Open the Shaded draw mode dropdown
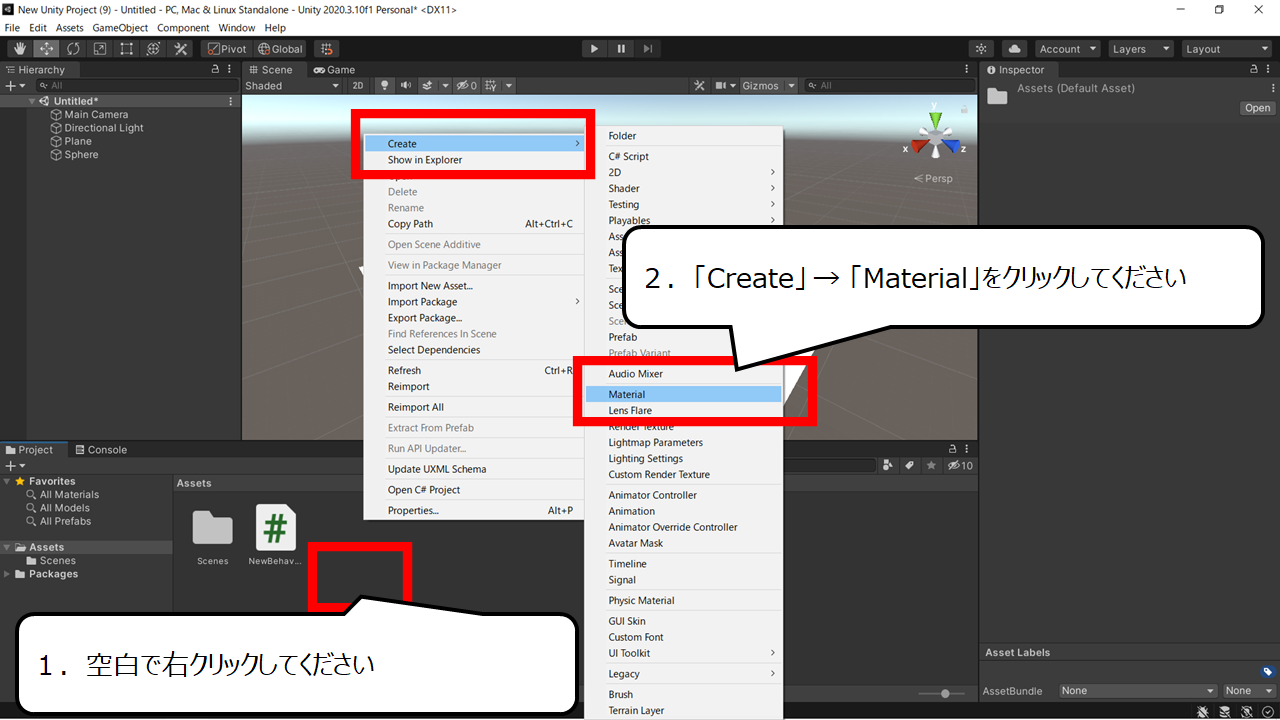The width and height of the screenshot is (1280, 720). pos(293,86)
